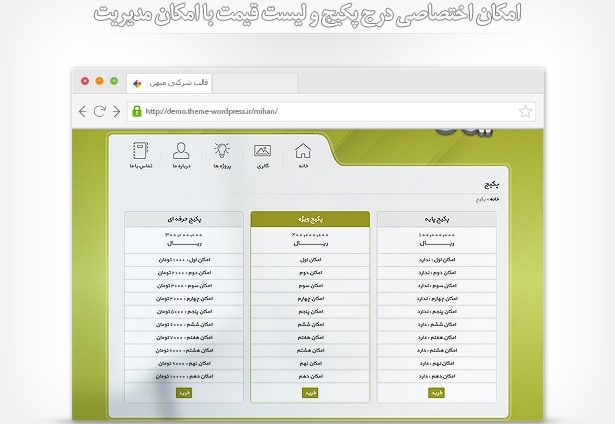Open the خانه (home) house icon
The height and width of the screenshot is (424, 615).
[x=303, y=156]
